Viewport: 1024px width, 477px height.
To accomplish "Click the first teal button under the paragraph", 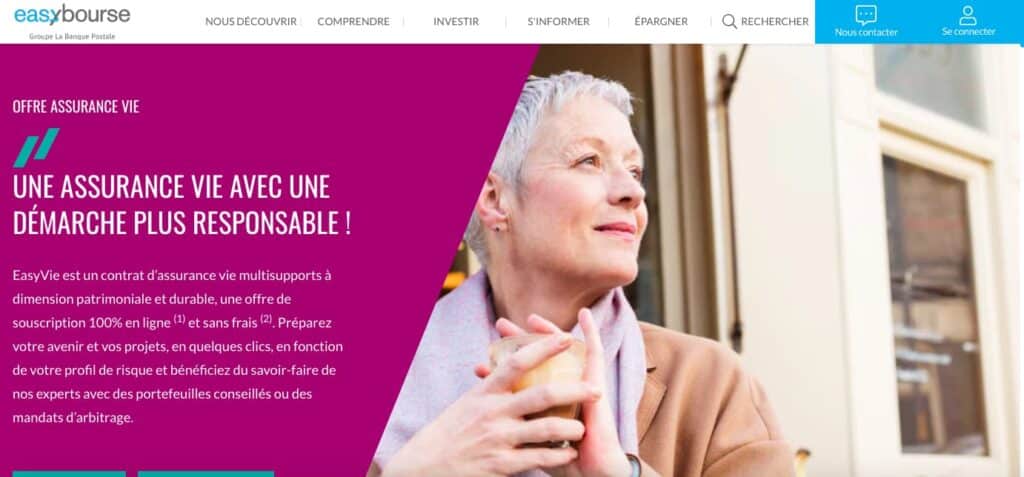I will (x=69, y=474).
